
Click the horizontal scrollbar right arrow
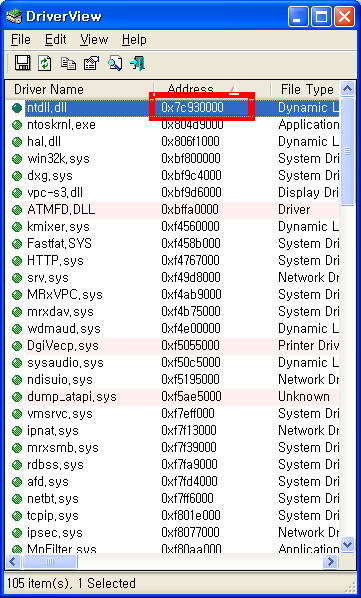[331, 561]
